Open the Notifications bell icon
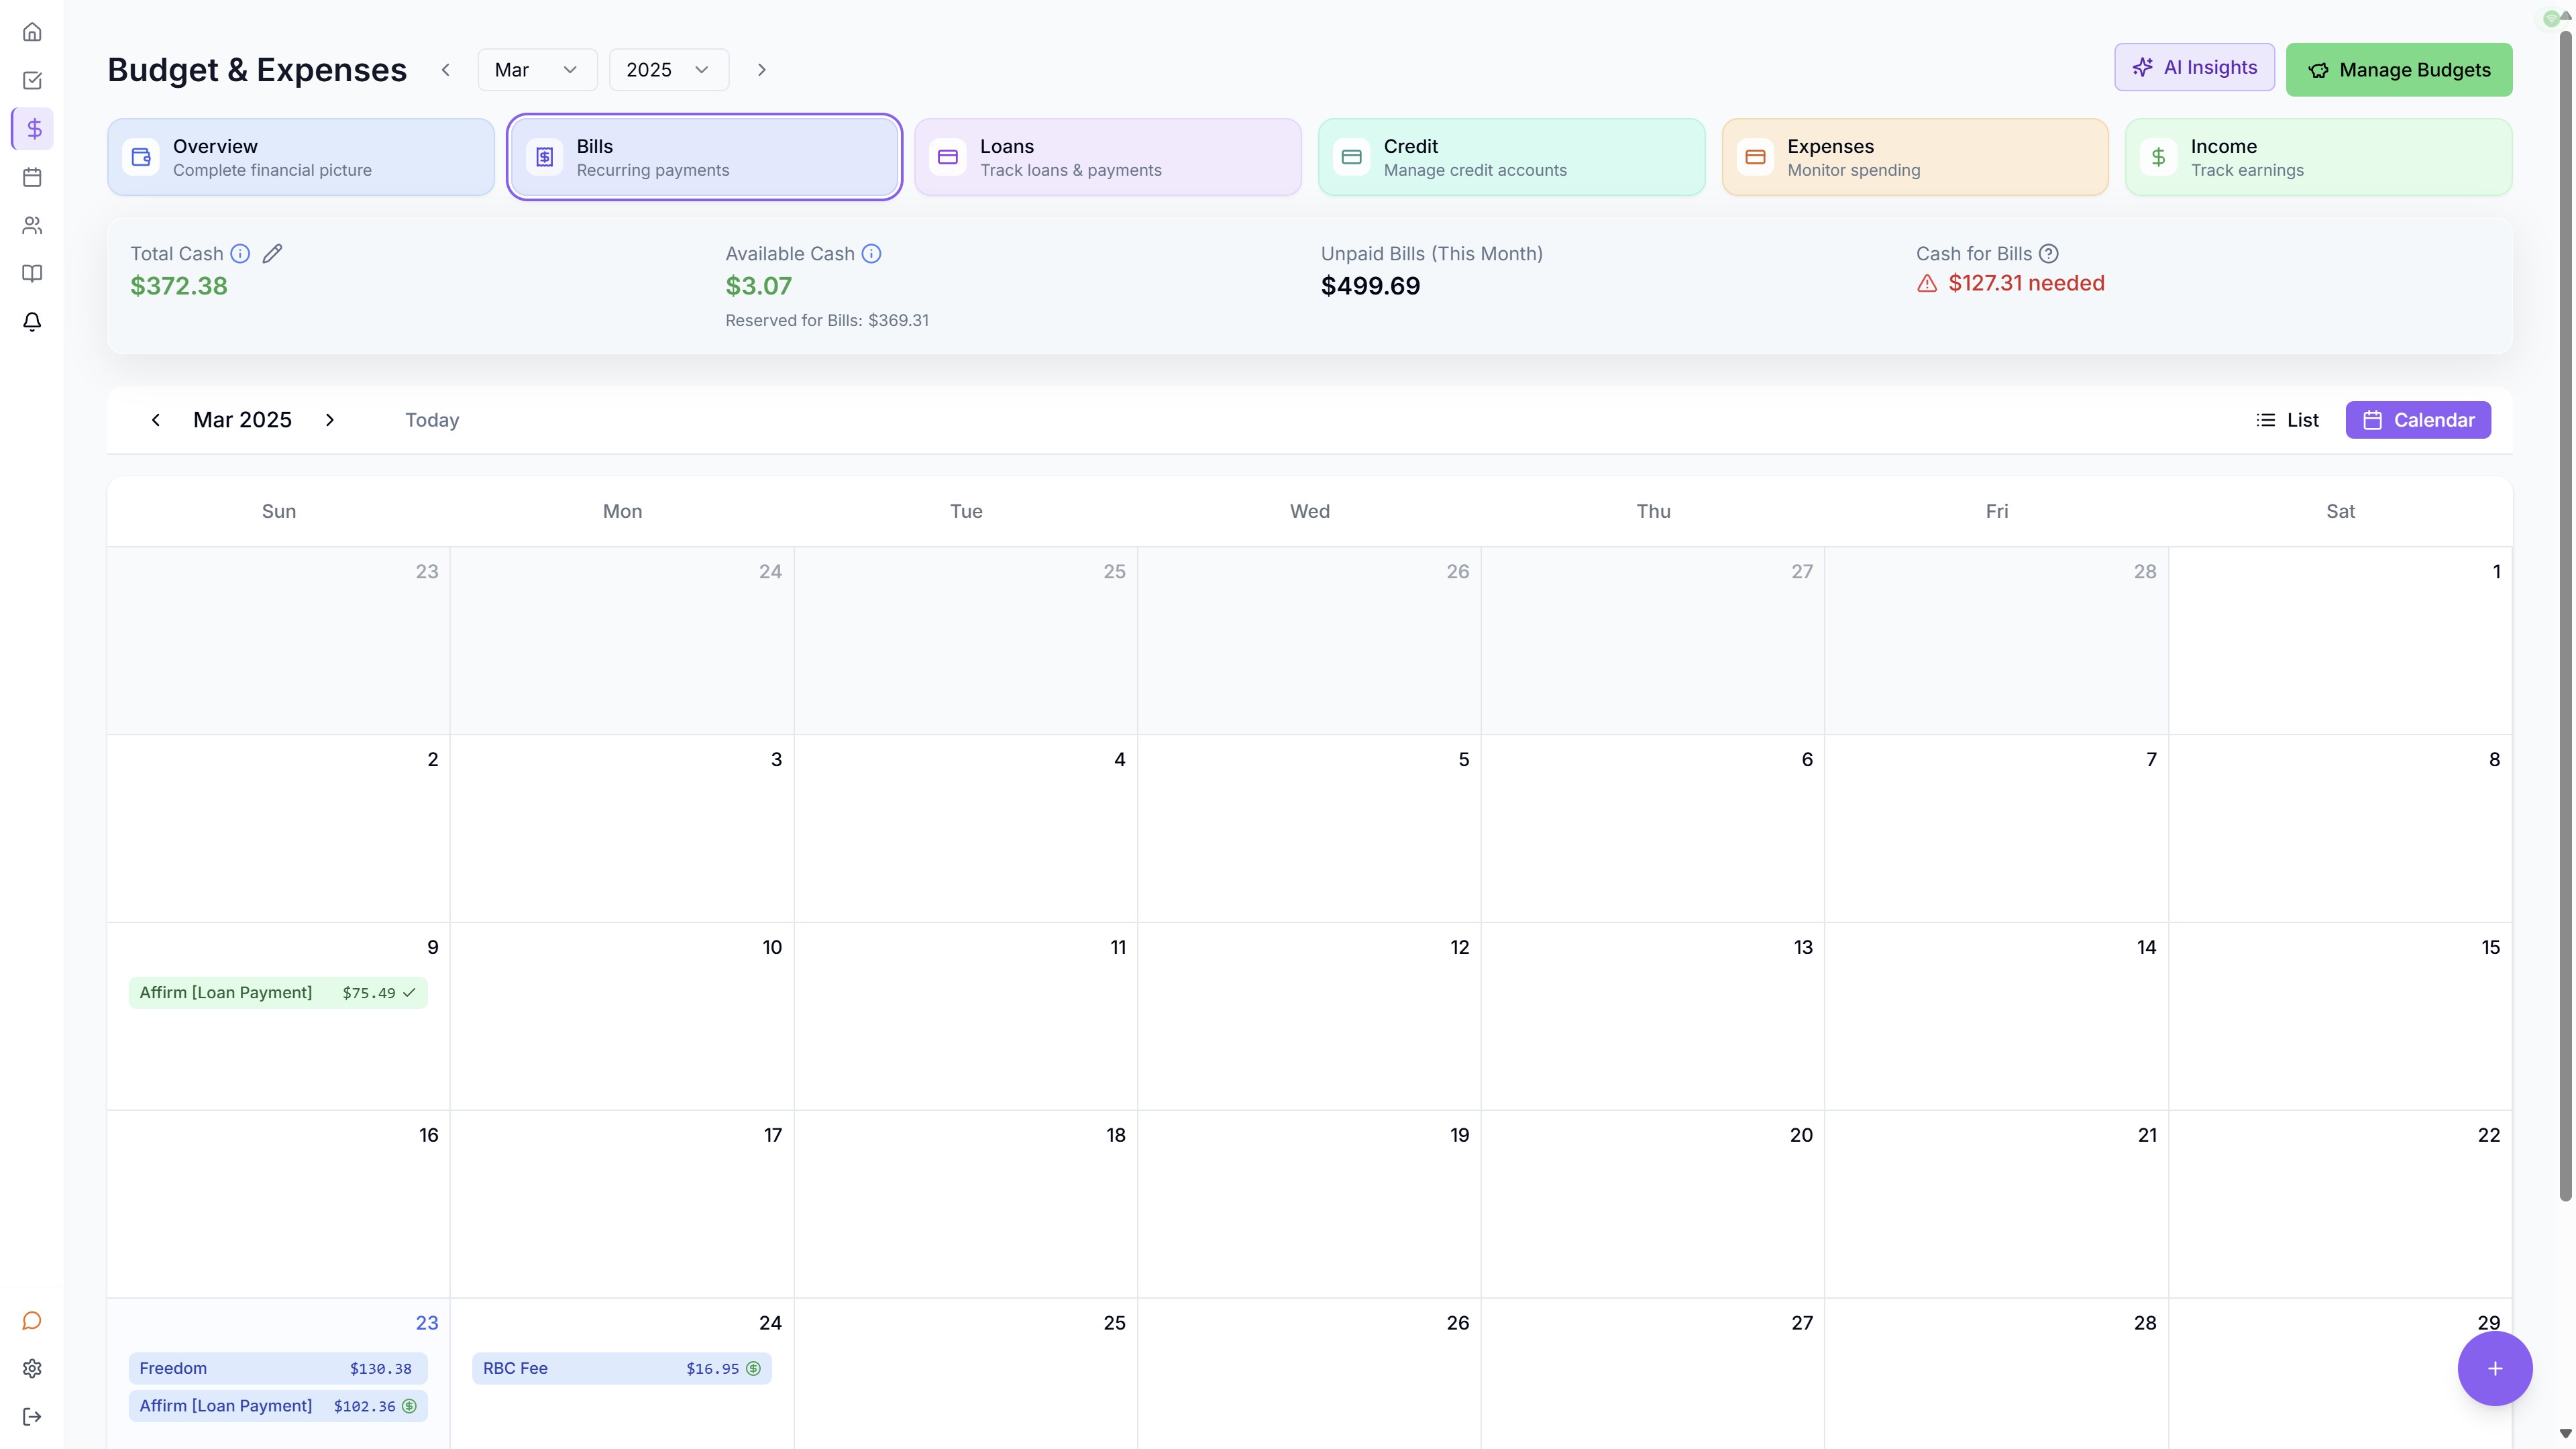The image size is (2576, 1449). (32, 321)
